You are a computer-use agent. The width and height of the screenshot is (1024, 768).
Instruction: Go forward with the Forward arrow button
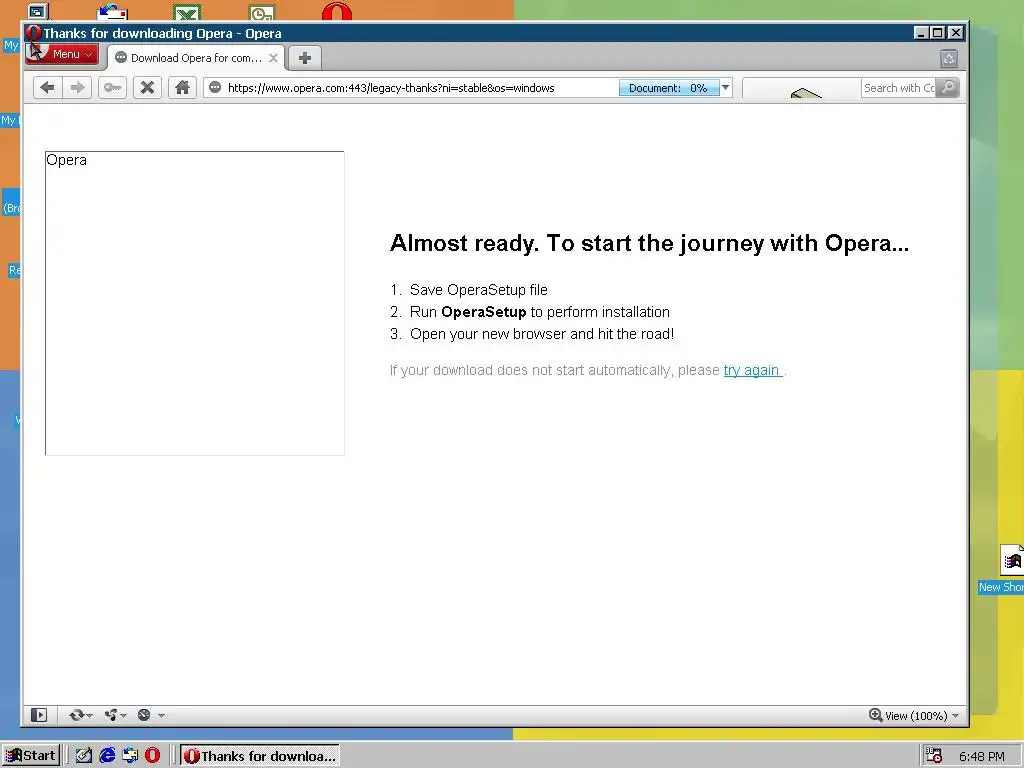point(78,88)
